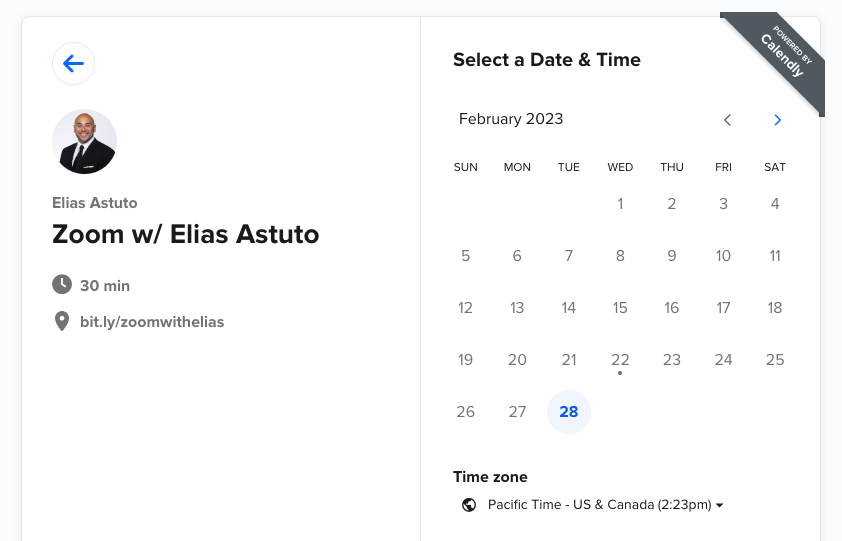Click the time zone dropdown caret arrow
Image resolution: width=842 pixels, height=541 pixels.
coord(720,506)
